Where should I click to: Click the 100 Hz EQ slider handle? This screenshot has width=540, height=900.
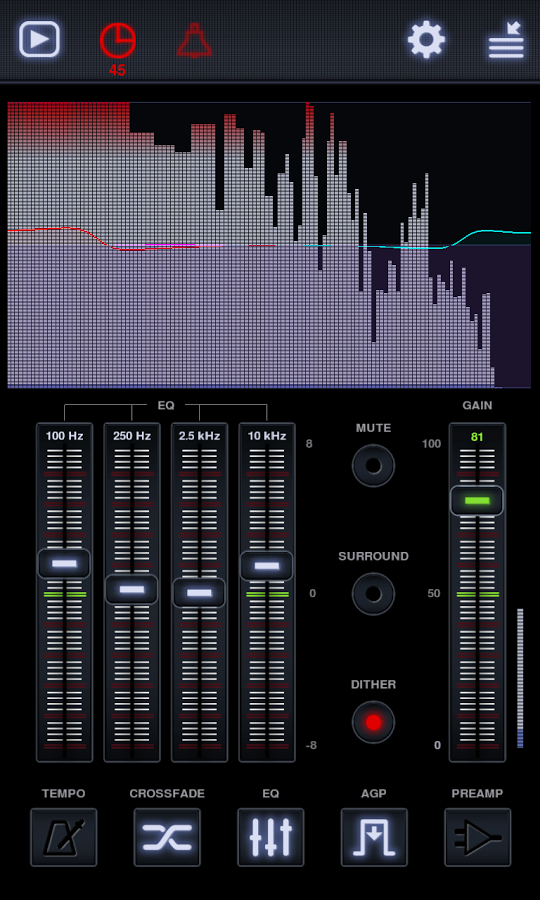[x=64, y=563]
